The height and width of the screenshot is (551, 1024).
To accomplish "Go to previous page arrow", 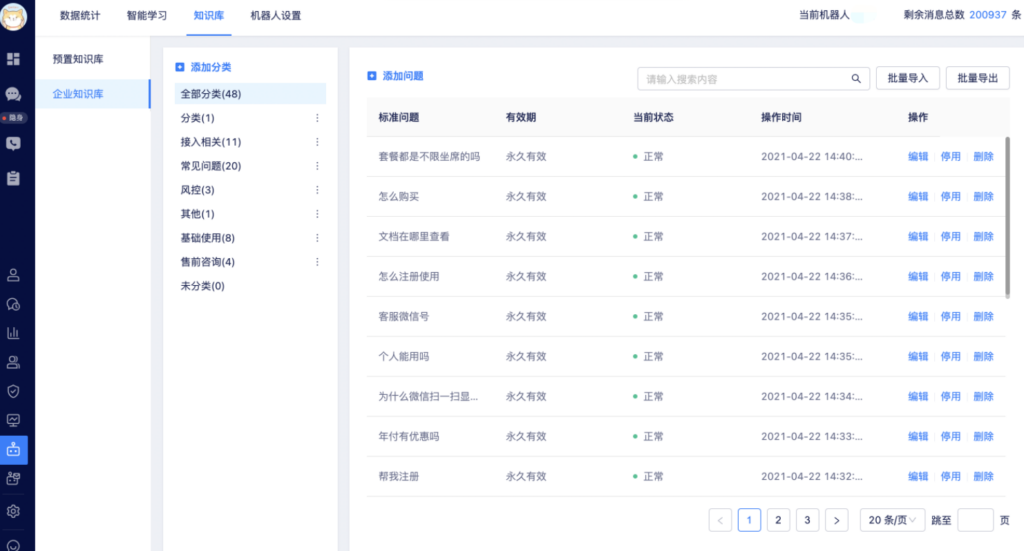I will point(720,520).
